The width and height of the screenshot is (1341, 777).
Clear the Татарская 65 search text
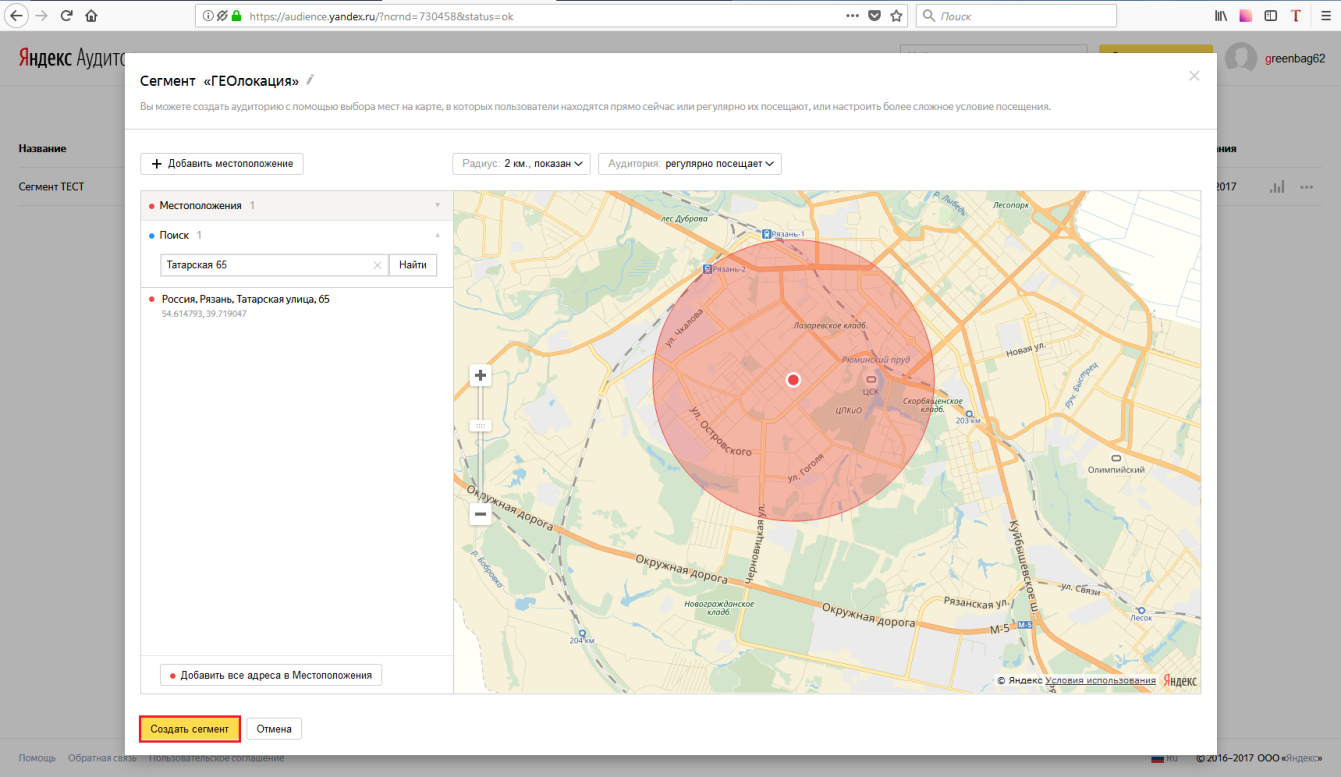point(377,265)
